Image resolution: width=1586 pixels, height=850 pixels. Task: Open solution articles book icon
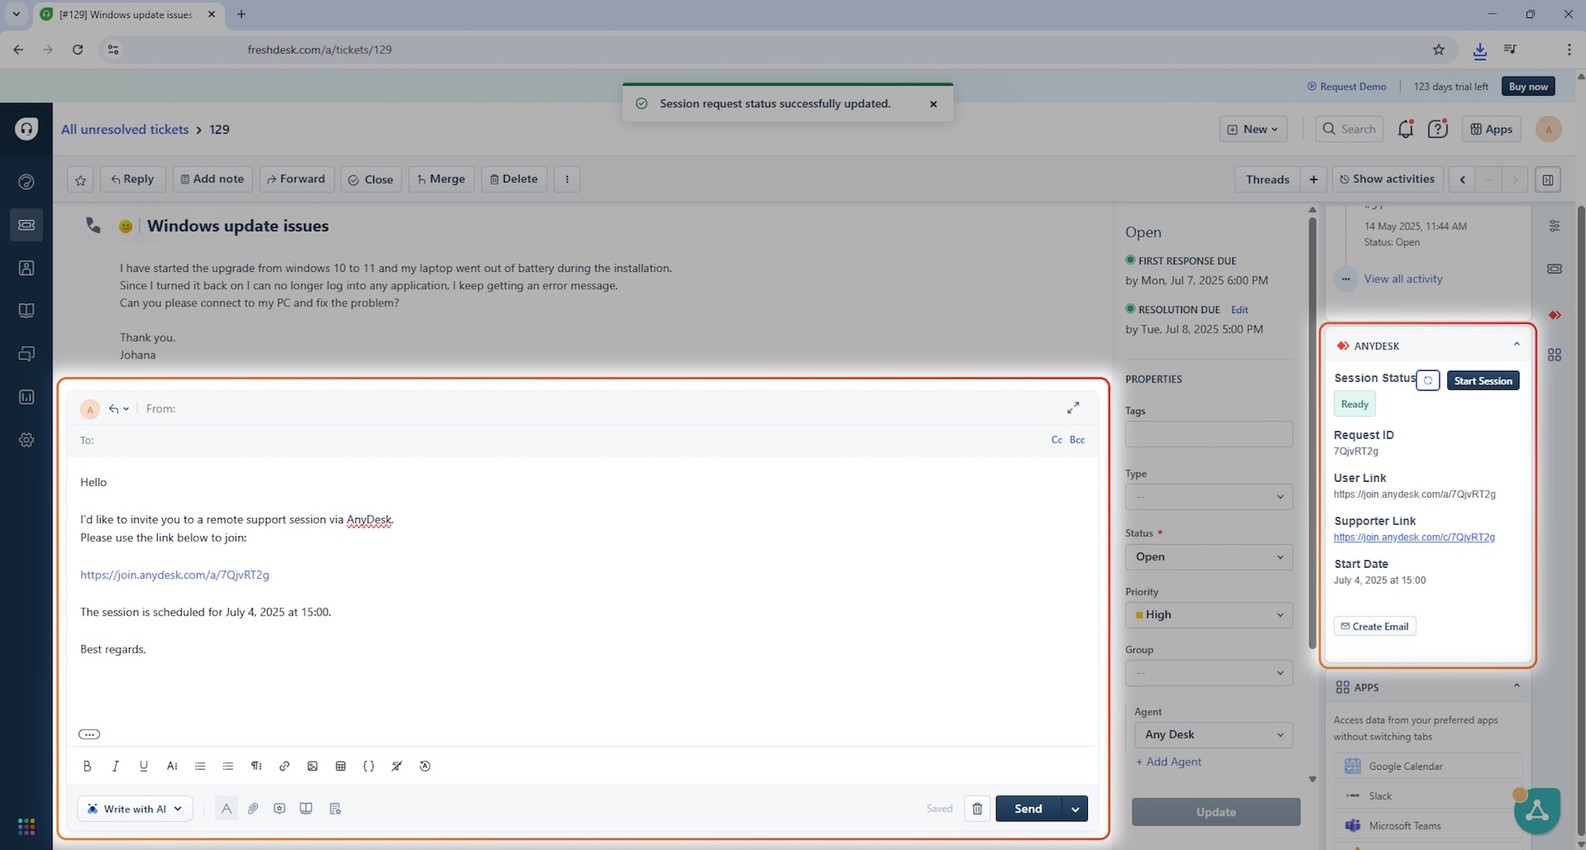tap(306, 808)
